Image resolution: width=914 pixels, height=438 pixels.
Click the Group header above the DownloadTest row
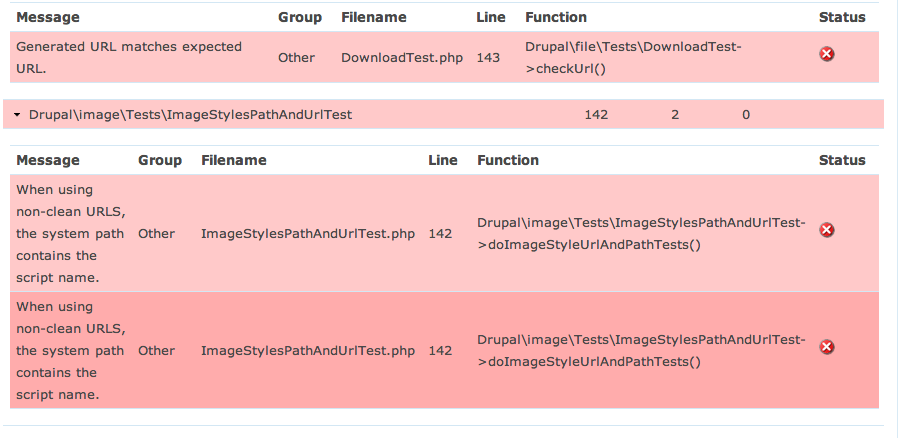pos(300,17)
